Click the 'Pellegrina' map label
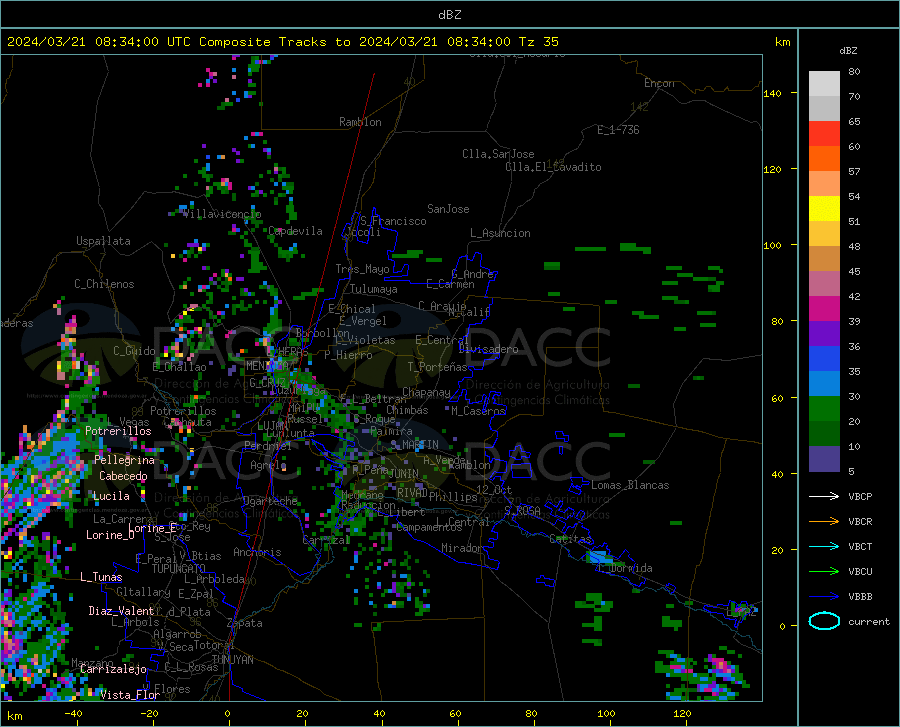This screenshot has height=727, width=900. pos(124,460)
